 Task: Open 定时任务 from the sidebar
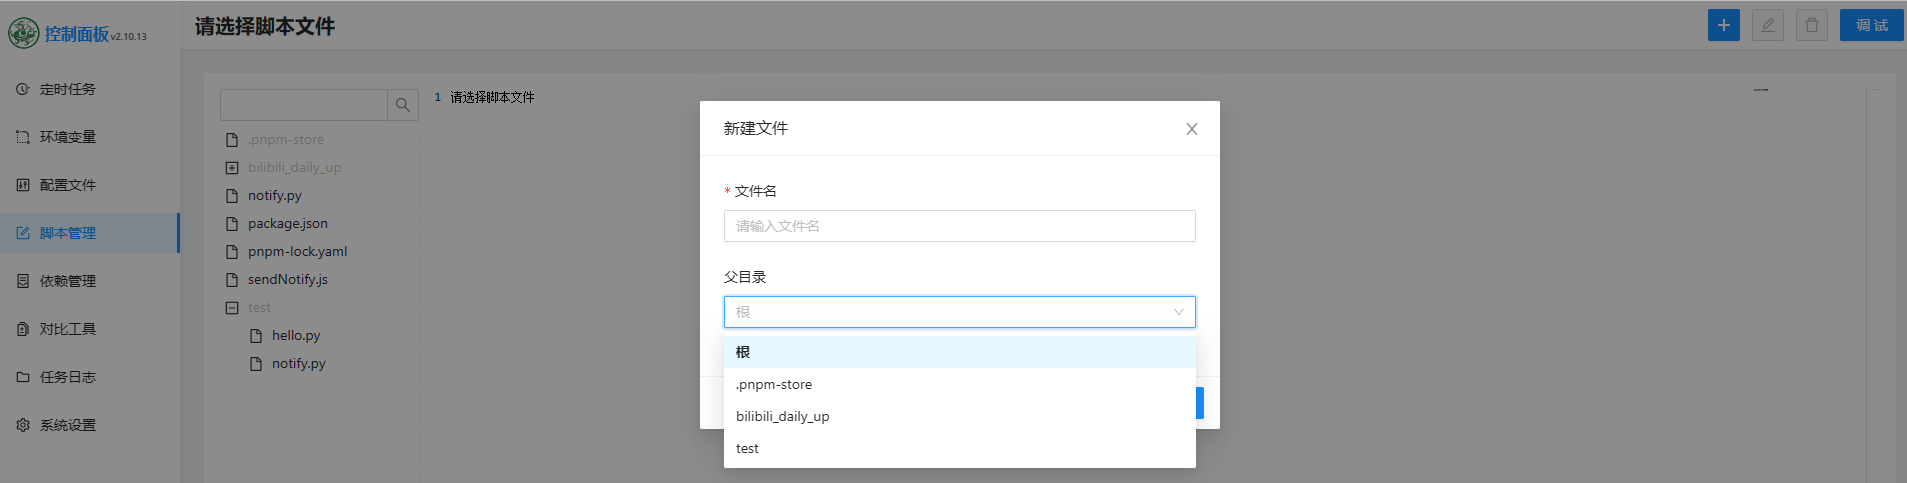[67, 89]
